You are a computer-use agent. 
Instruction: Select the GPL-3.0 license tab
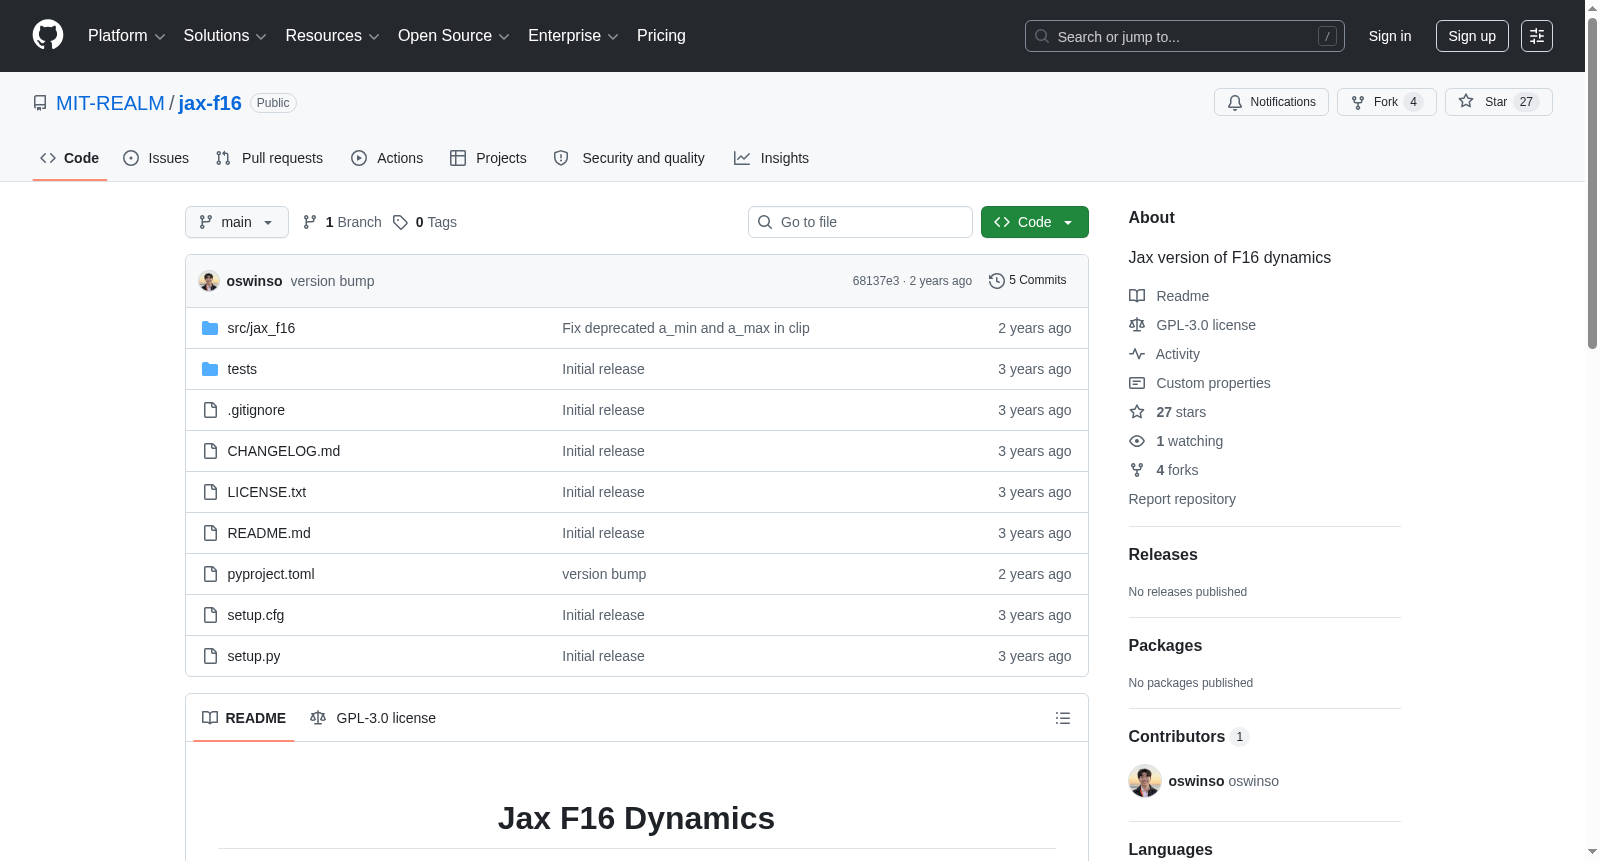373,718
